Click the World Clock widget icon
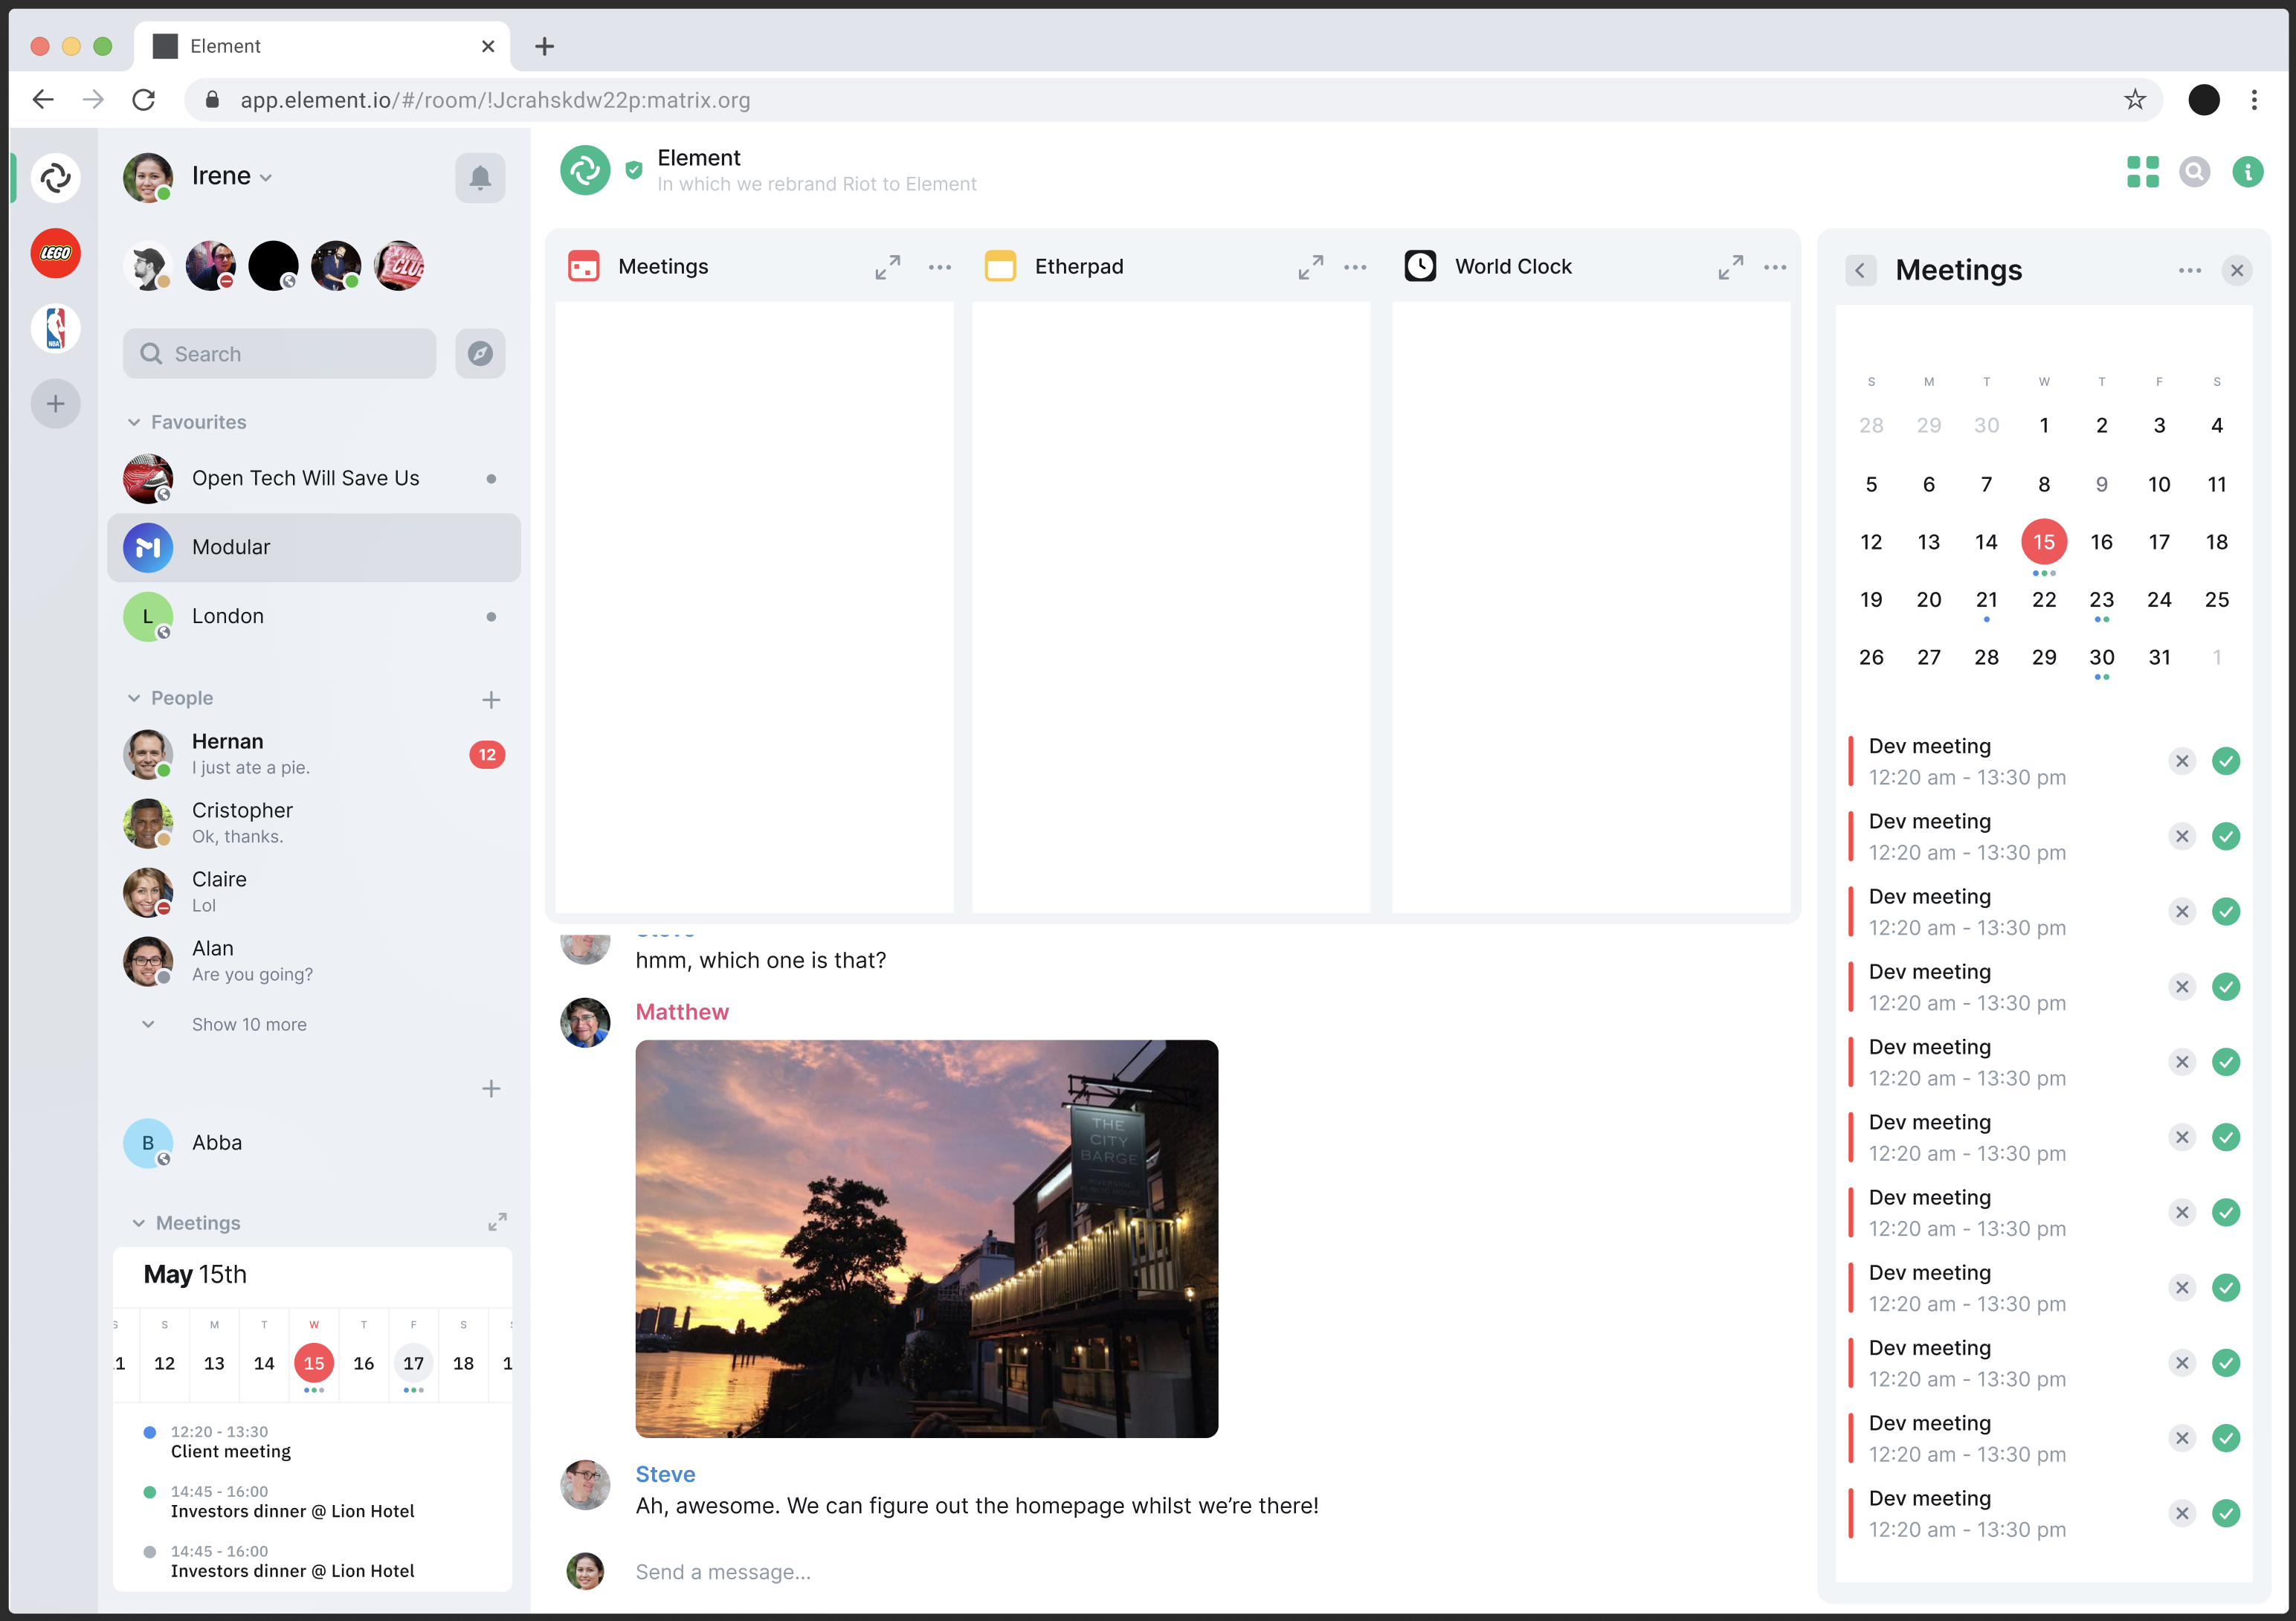 point(1421,267)
